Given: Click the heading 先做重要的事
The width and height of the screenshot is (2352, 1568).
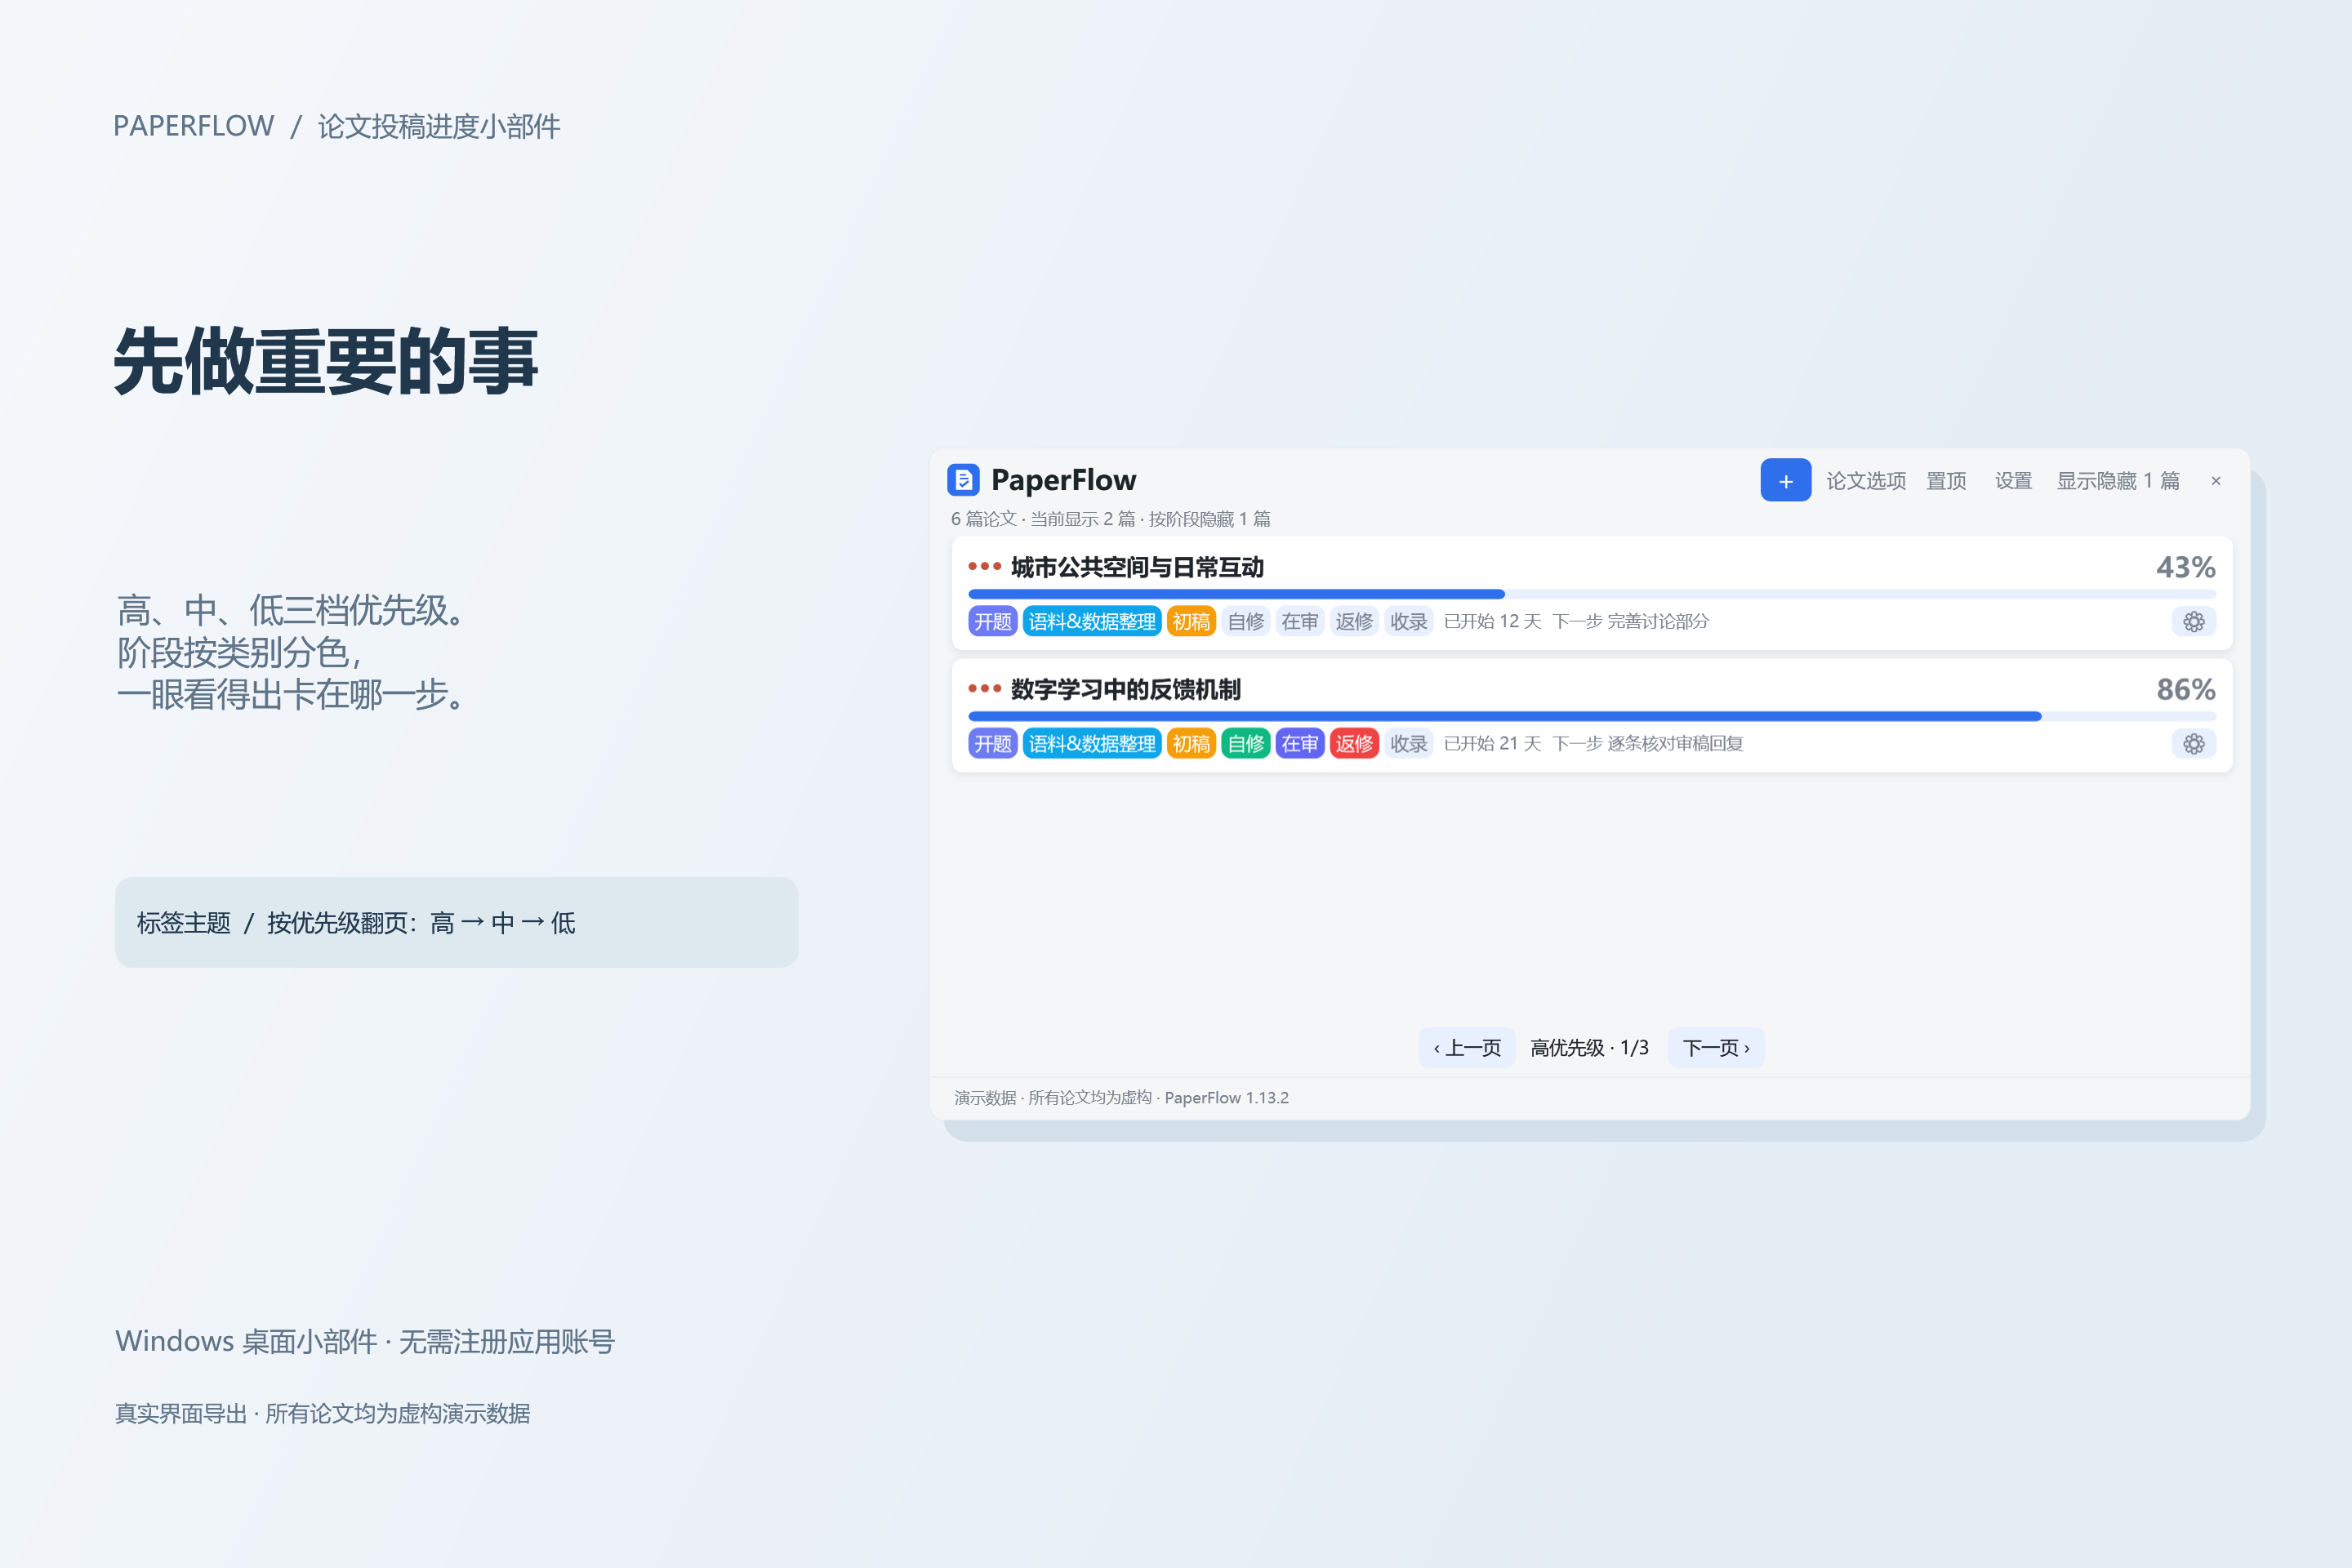Looking at the screenshot, I should click(x=326, y=361).
